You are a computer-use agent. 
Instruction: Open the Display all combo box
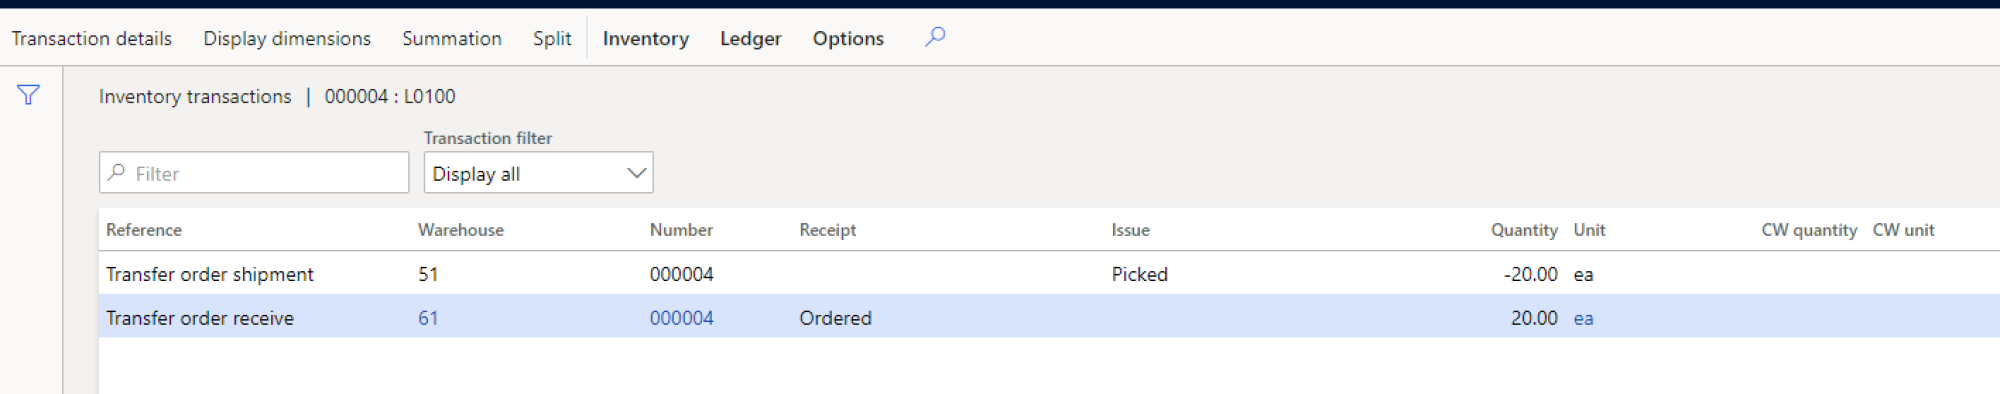point(538,173)
